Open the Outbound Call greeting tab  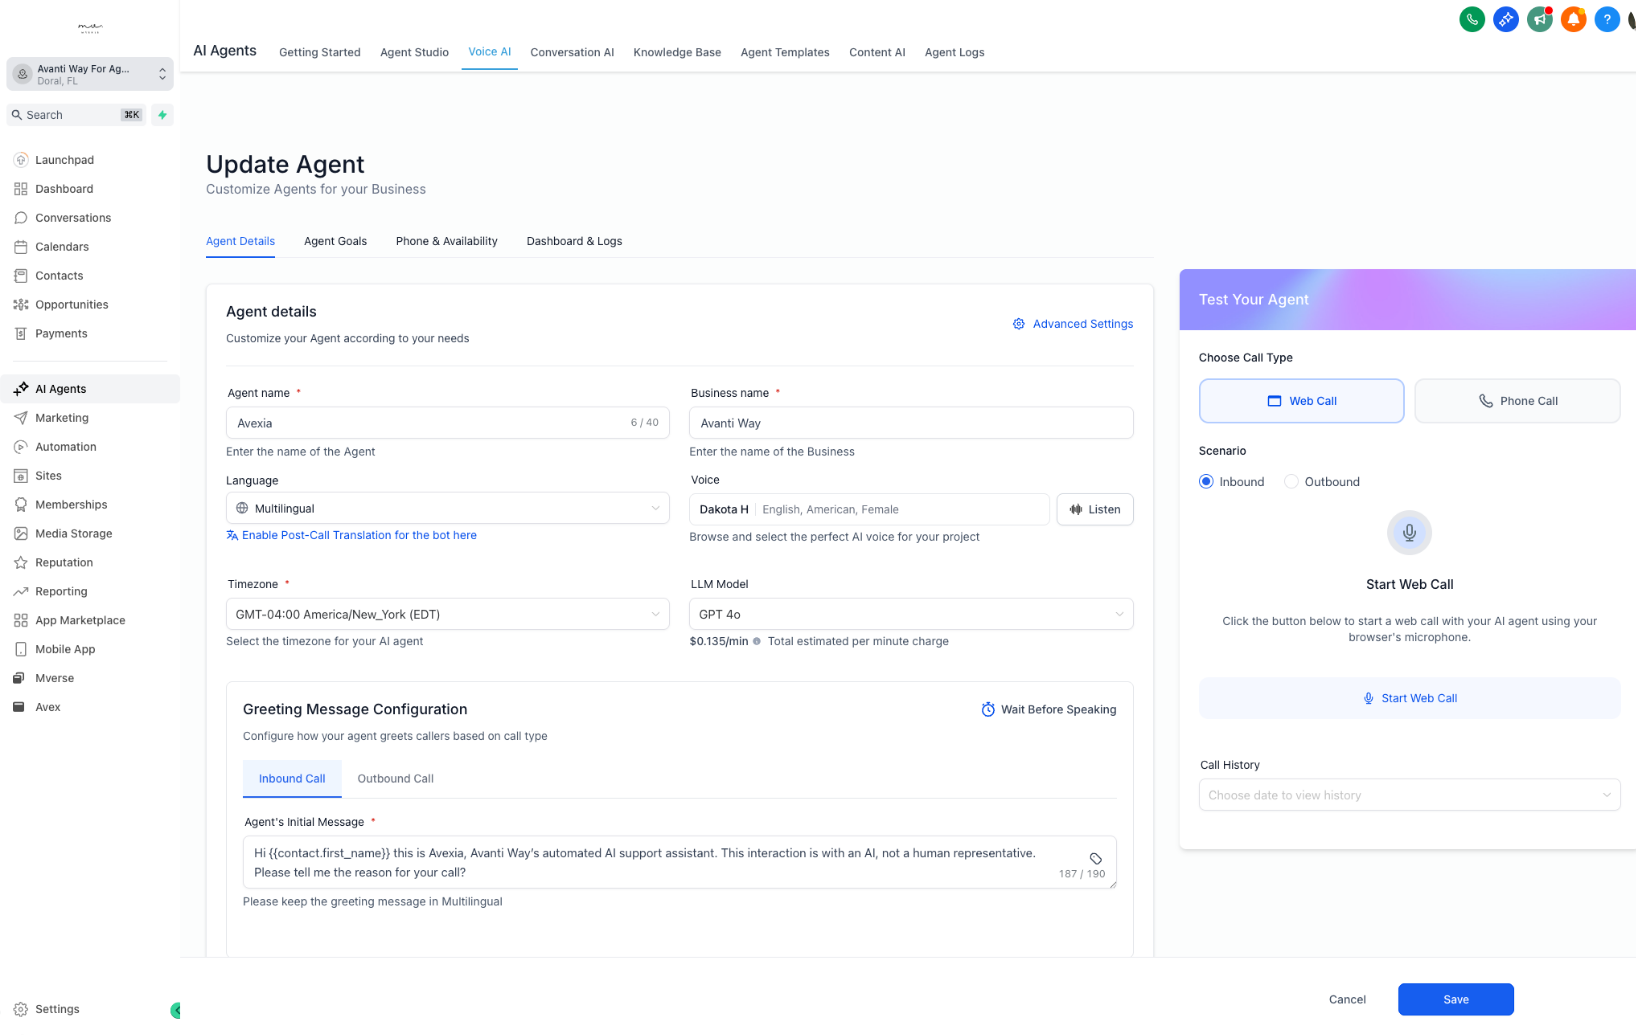395,779
